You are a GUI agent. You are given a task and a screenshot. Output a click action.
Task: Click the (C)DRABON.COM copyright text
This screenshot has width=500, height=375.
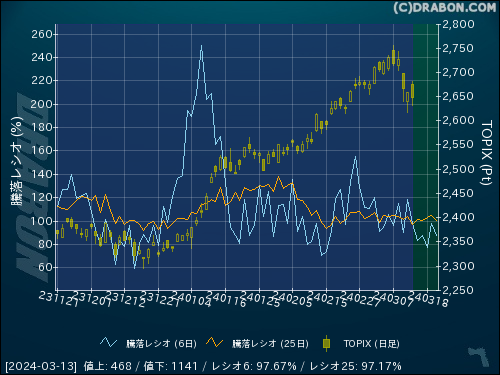tap(444, 8)
